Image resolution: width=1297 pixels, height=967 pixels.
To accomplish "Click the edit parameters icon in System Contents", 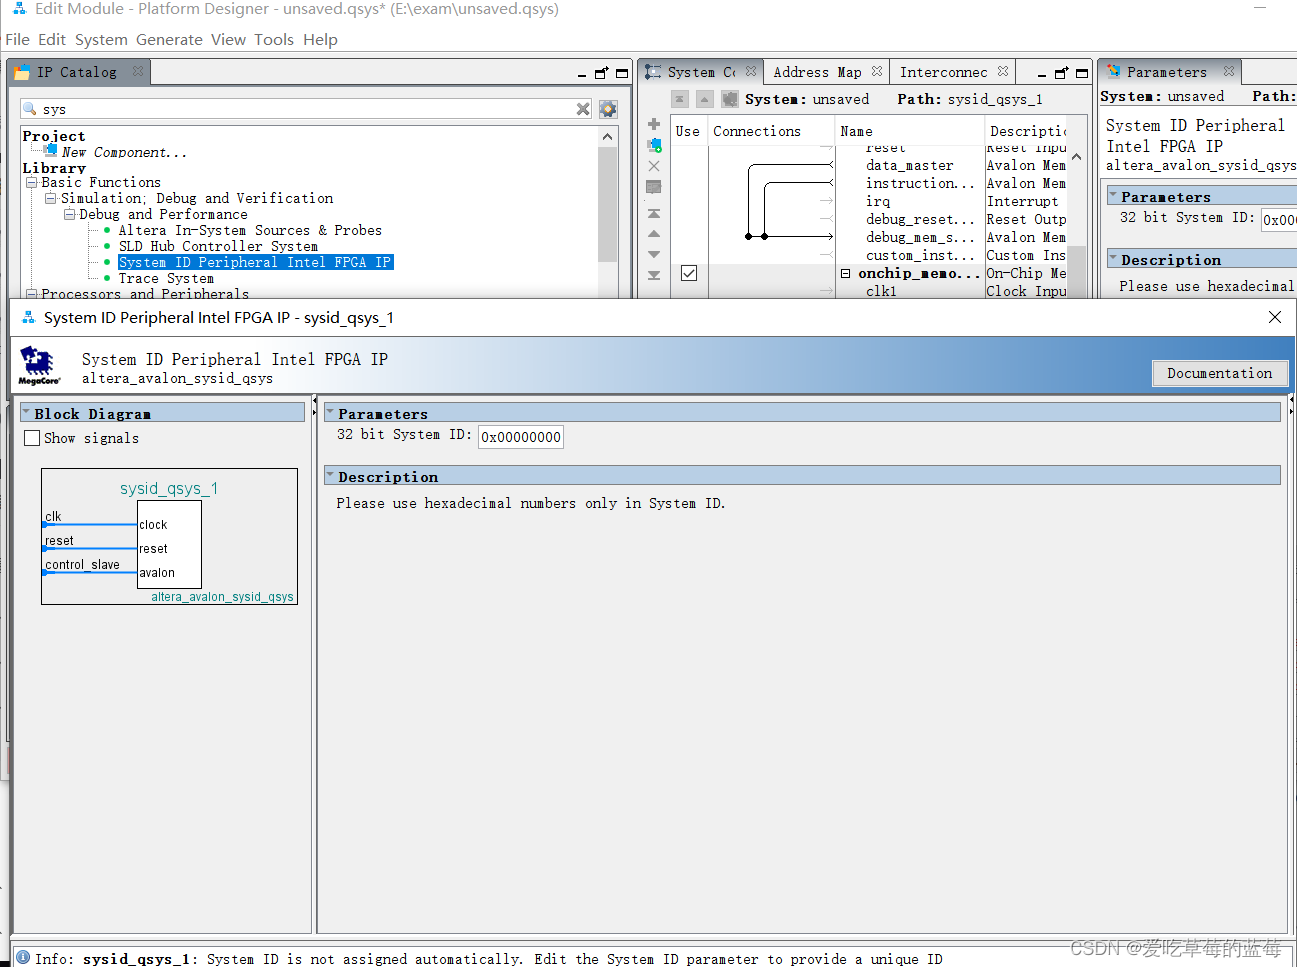I will pos(654,187).
